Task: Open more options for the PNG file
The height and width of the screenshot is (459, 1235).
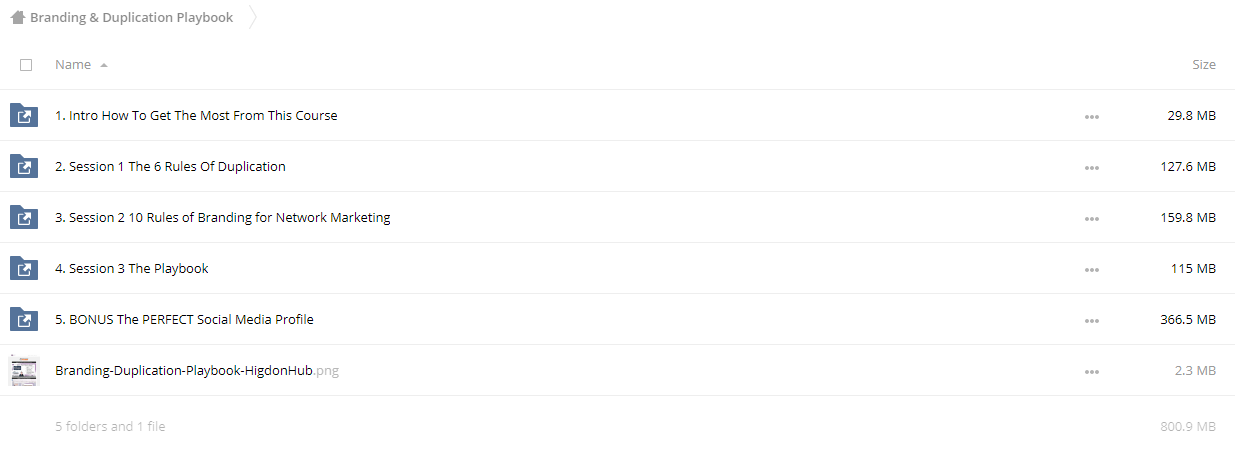Action: click(1091, 372)
